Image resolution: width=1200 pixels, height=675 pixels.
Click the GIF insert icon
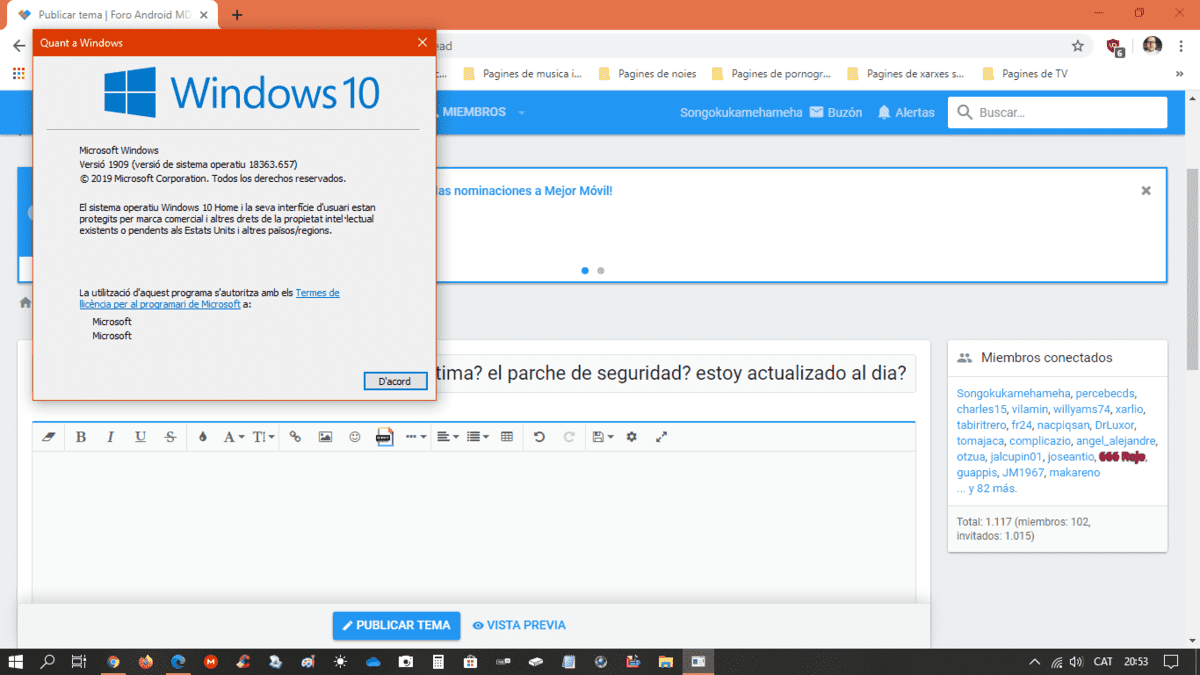click(384, 437)
